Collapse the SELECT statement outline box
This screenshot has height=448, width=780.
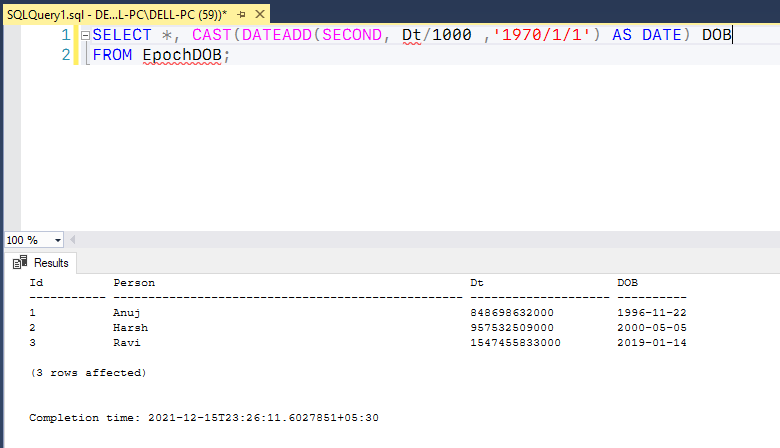click(85, 35)
